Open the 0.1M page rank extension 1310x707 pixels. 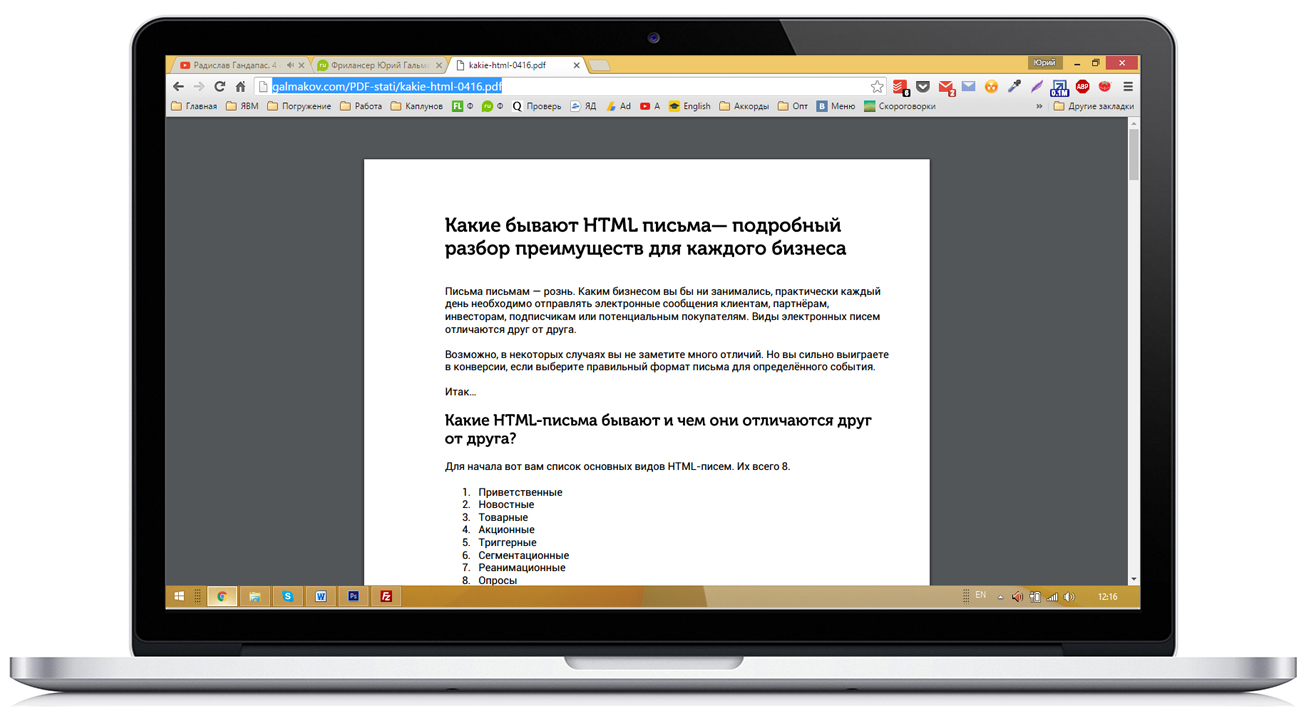coord(1059,88)
